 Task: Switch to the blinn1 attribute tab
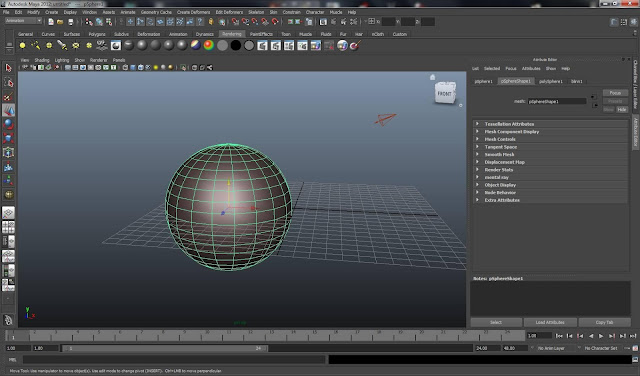point(577,81)
